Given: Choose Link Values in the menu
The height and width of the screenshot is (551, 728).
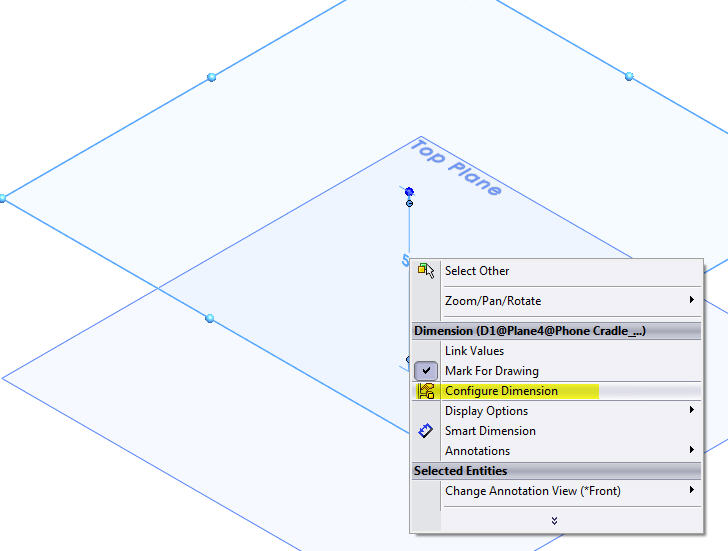Looking at the screenshot, I should (x=474, y=351).
